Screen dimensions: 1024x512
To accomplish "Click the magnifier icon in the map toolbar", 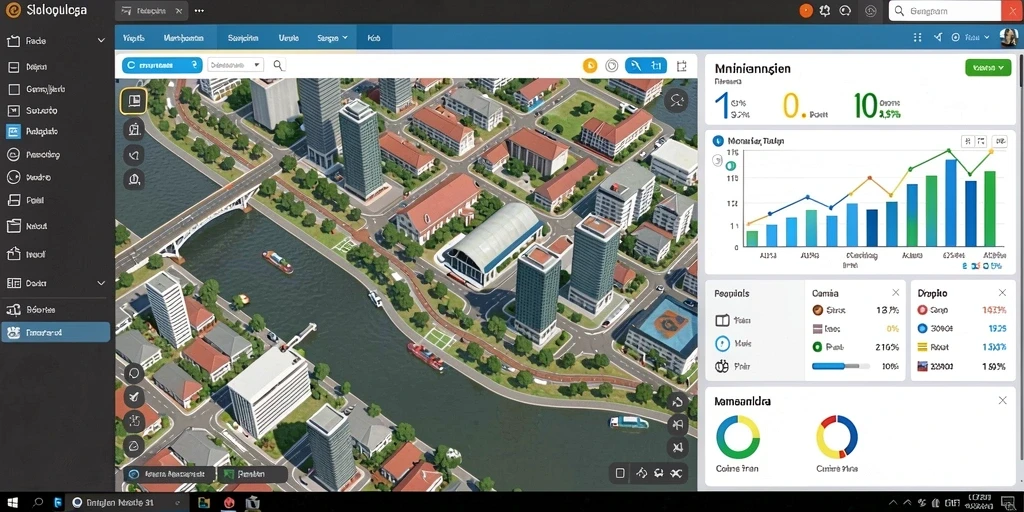I will click(x=278, y=65).
